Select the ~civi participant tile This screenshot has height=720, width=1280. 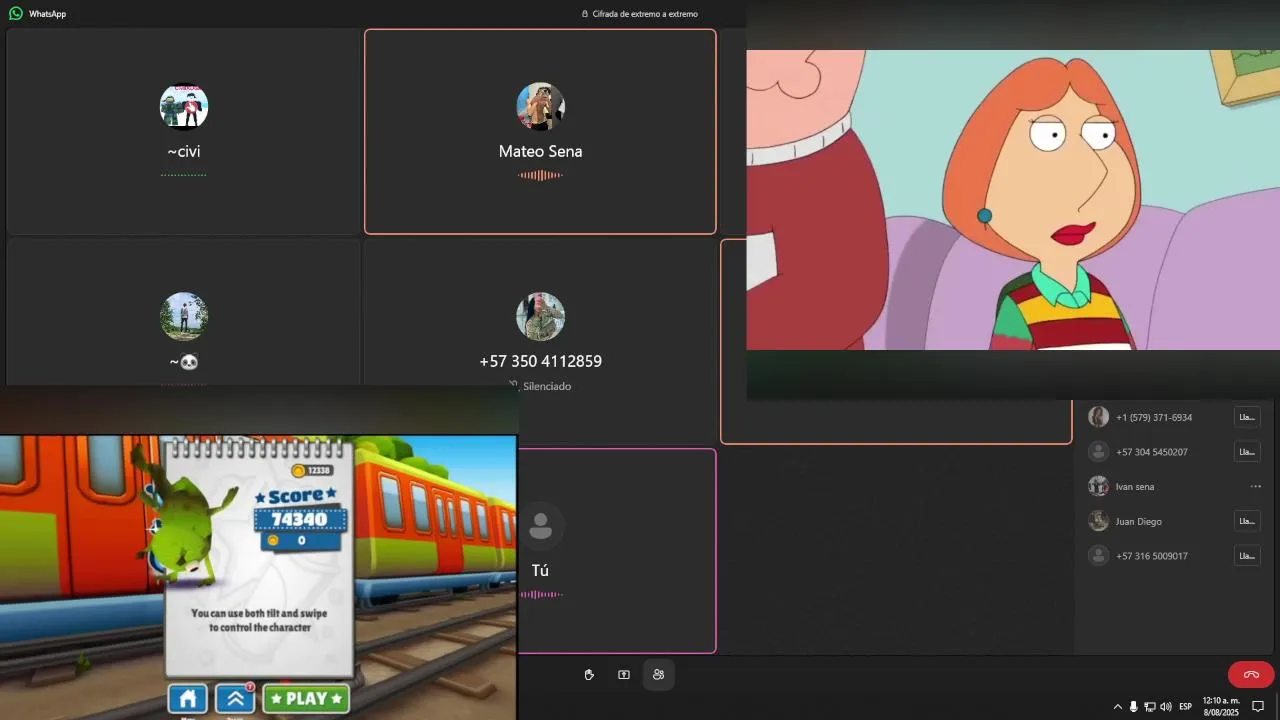click(x=183, y=132)
